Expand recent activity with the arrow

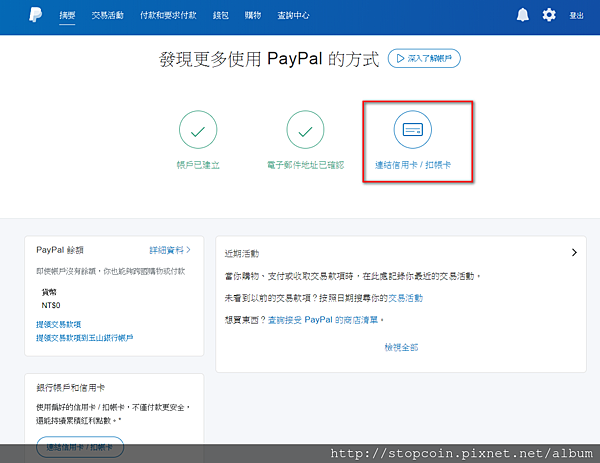click(x=574, y=253)
